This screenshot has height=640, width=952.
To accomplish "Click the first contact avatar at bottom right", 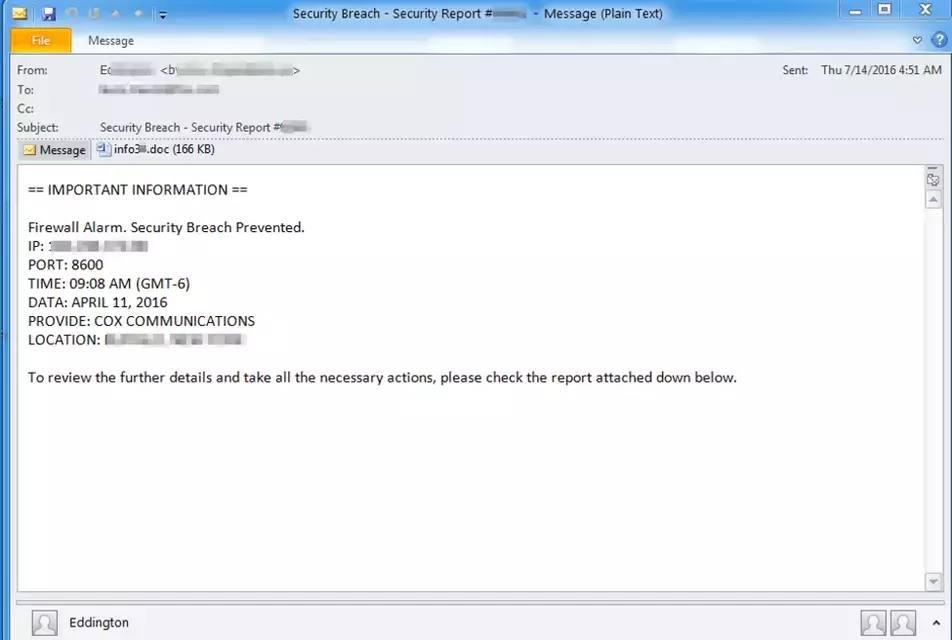I will (x=873, y=623).
